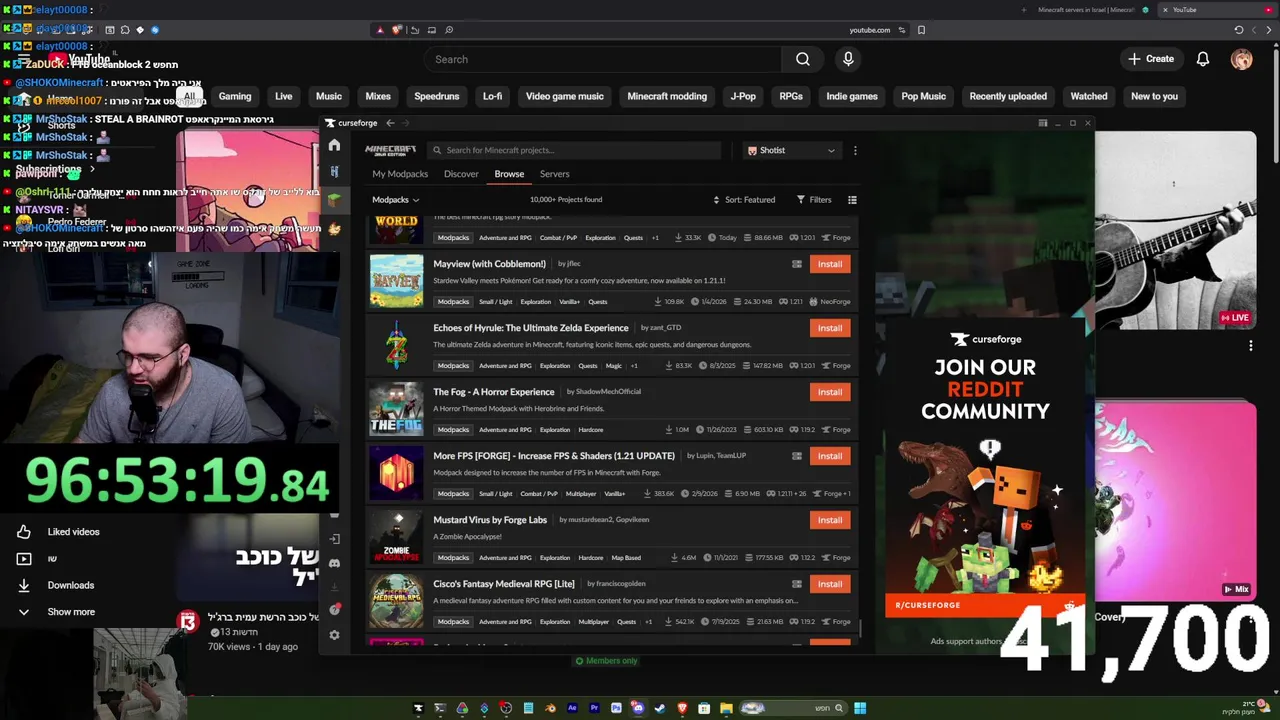
Task: Install Echoes of Hyrule modpack
Action: 830,328
